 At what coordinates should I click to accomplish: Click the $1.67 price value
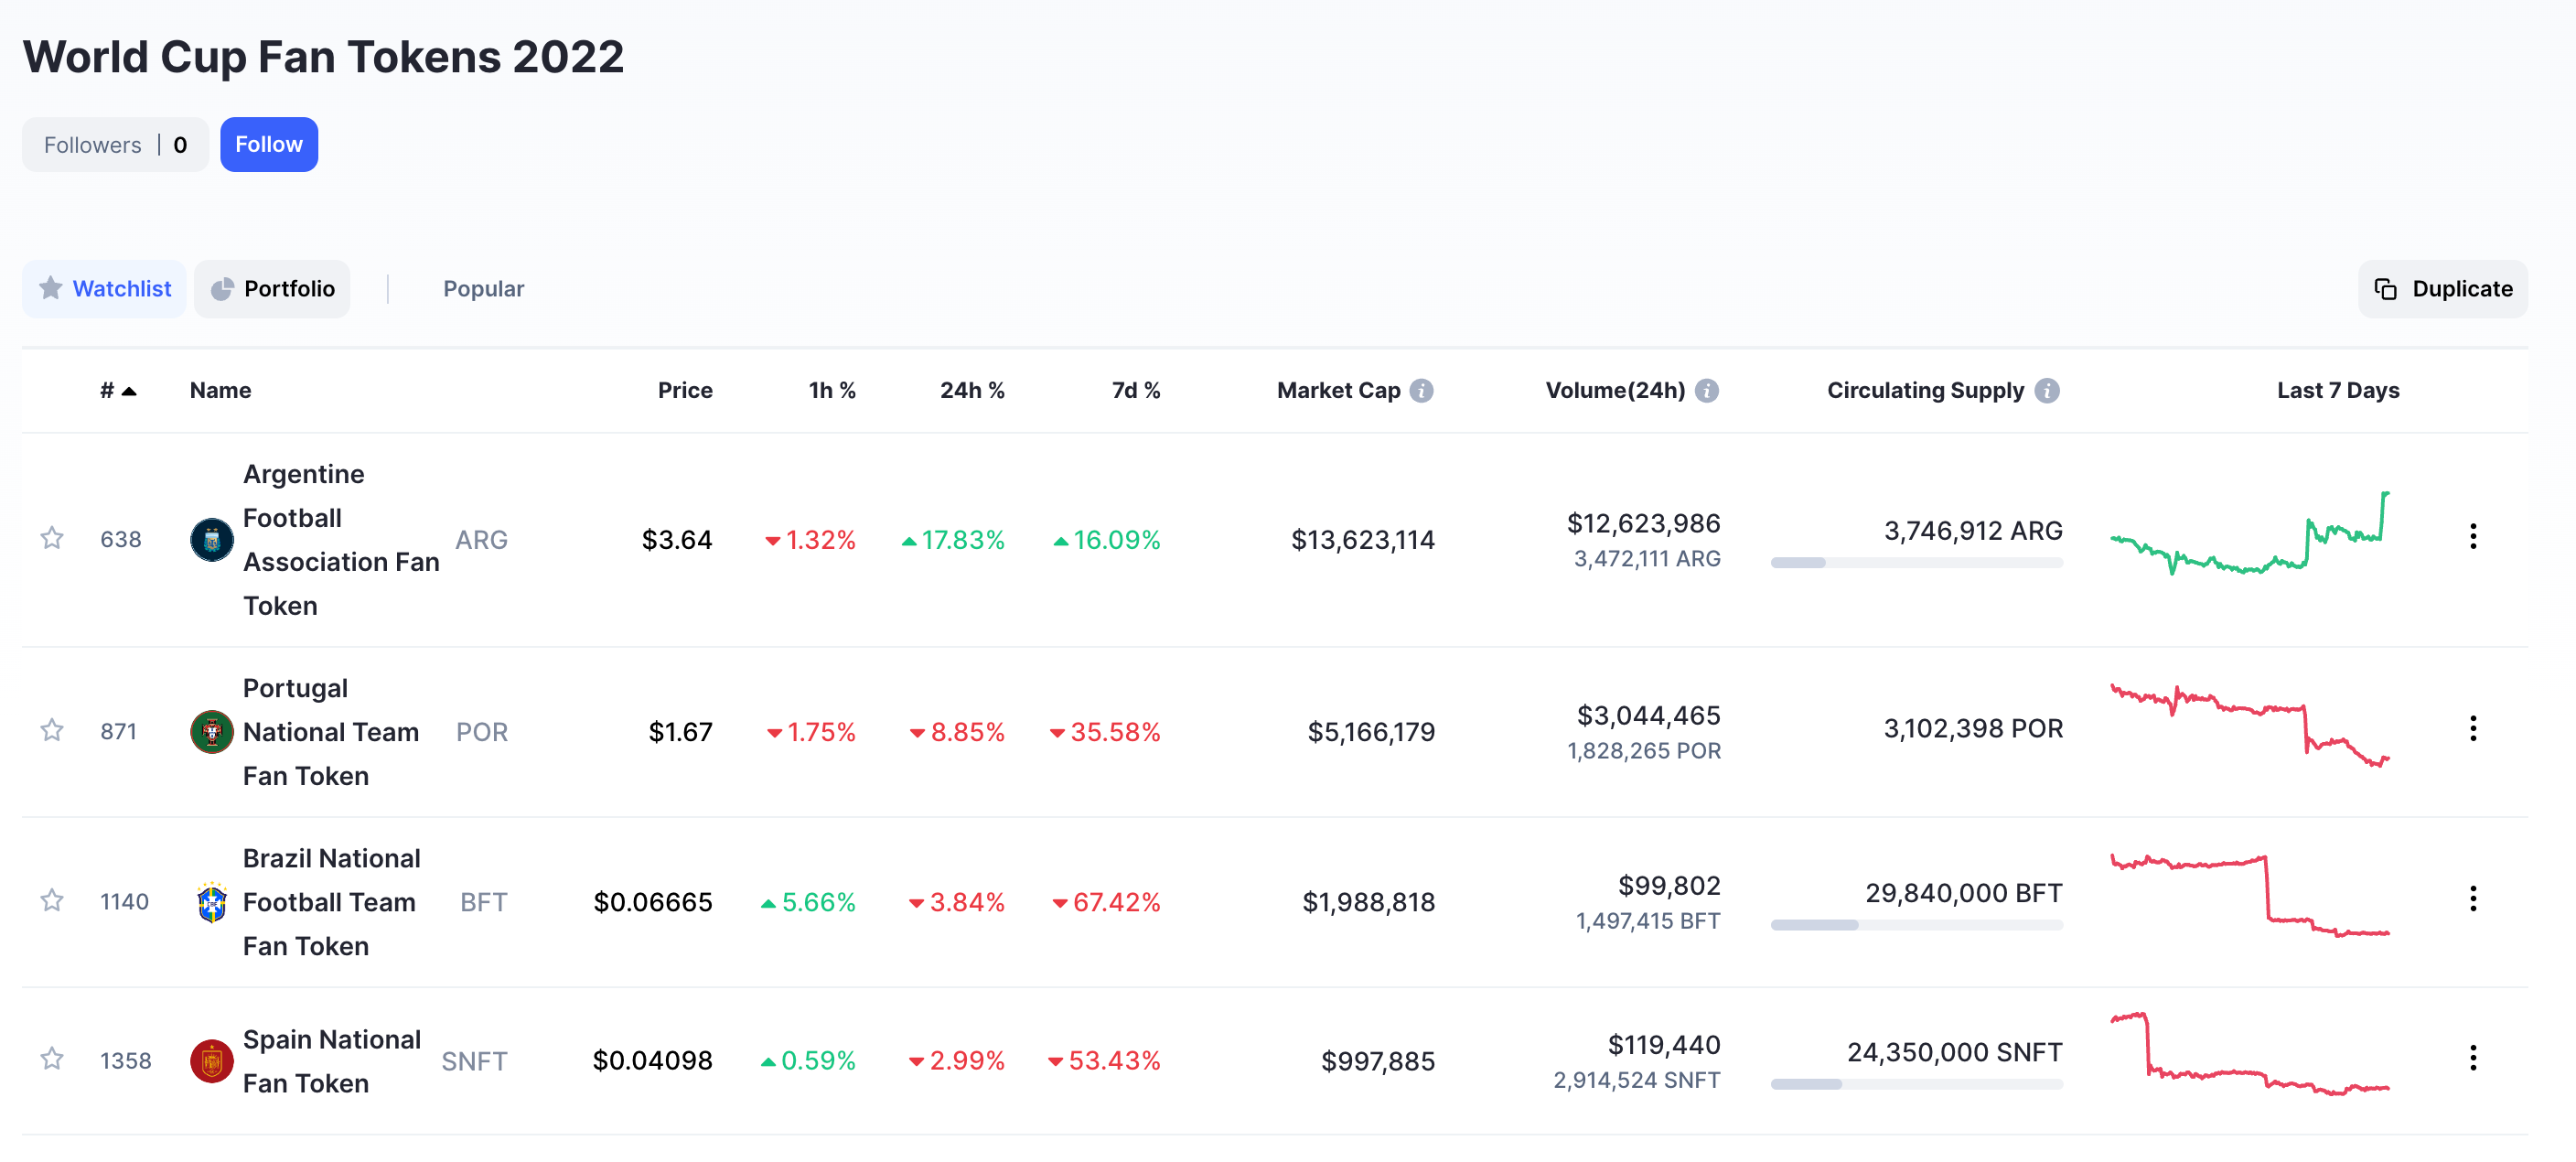coord(680,732)
